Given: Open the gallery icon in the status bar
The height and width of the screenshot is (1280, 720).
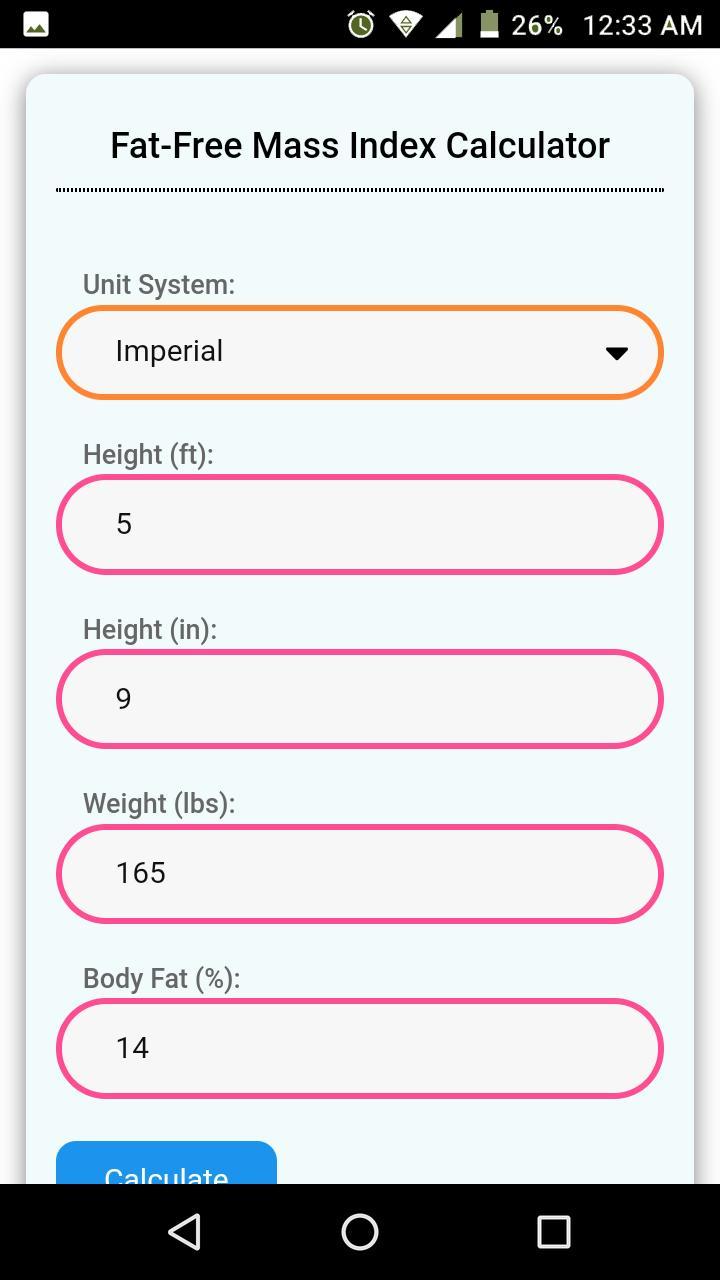Looking at the screenshot, I should tap(35, 22).
